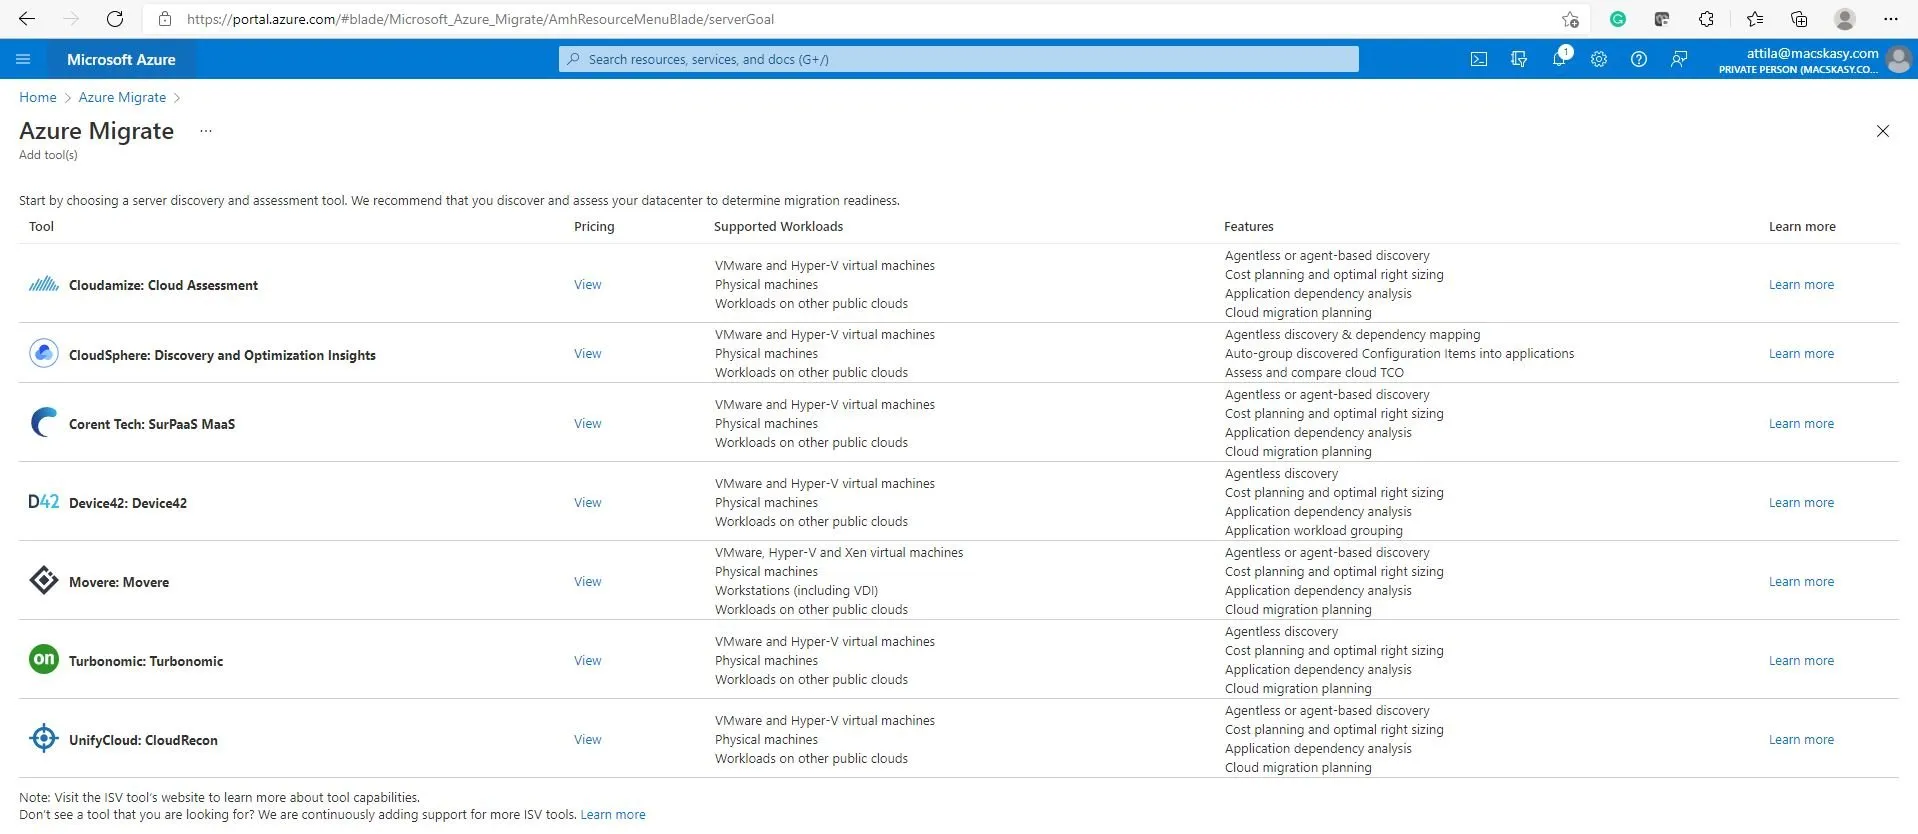This screenshot has height=834, width=1918.
Task: Open the browser settings ellipsis menu
Action: click(1890, 19)
